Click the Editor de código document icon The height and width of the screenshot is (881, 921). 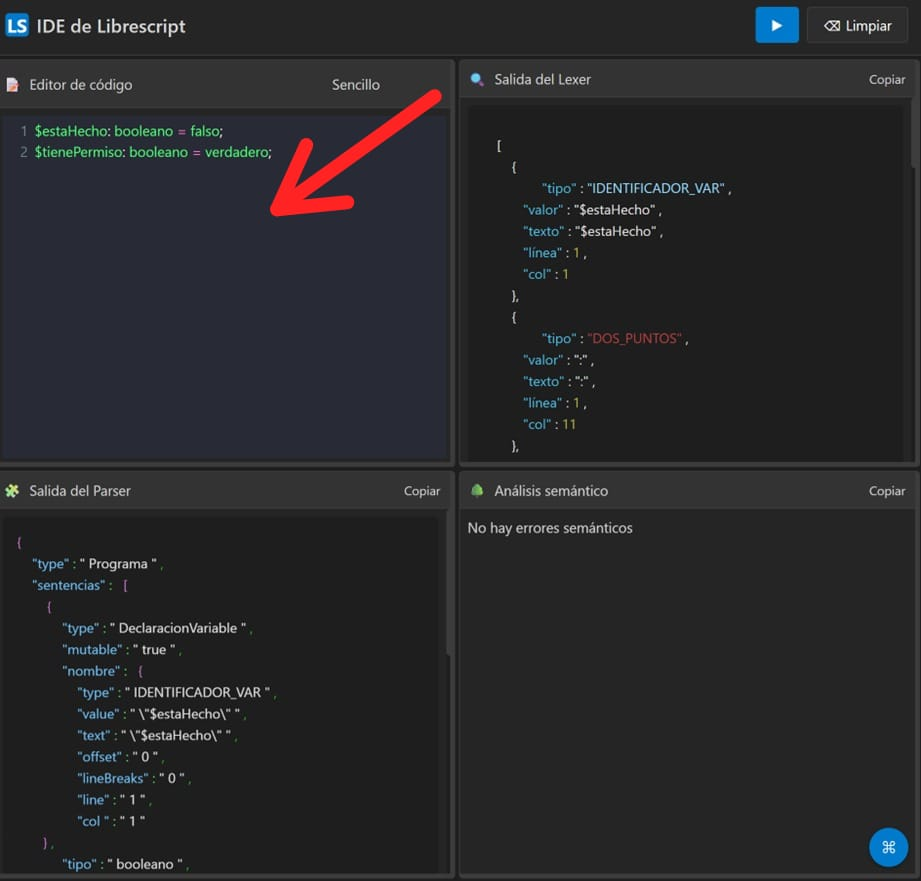tap(12, 85)
